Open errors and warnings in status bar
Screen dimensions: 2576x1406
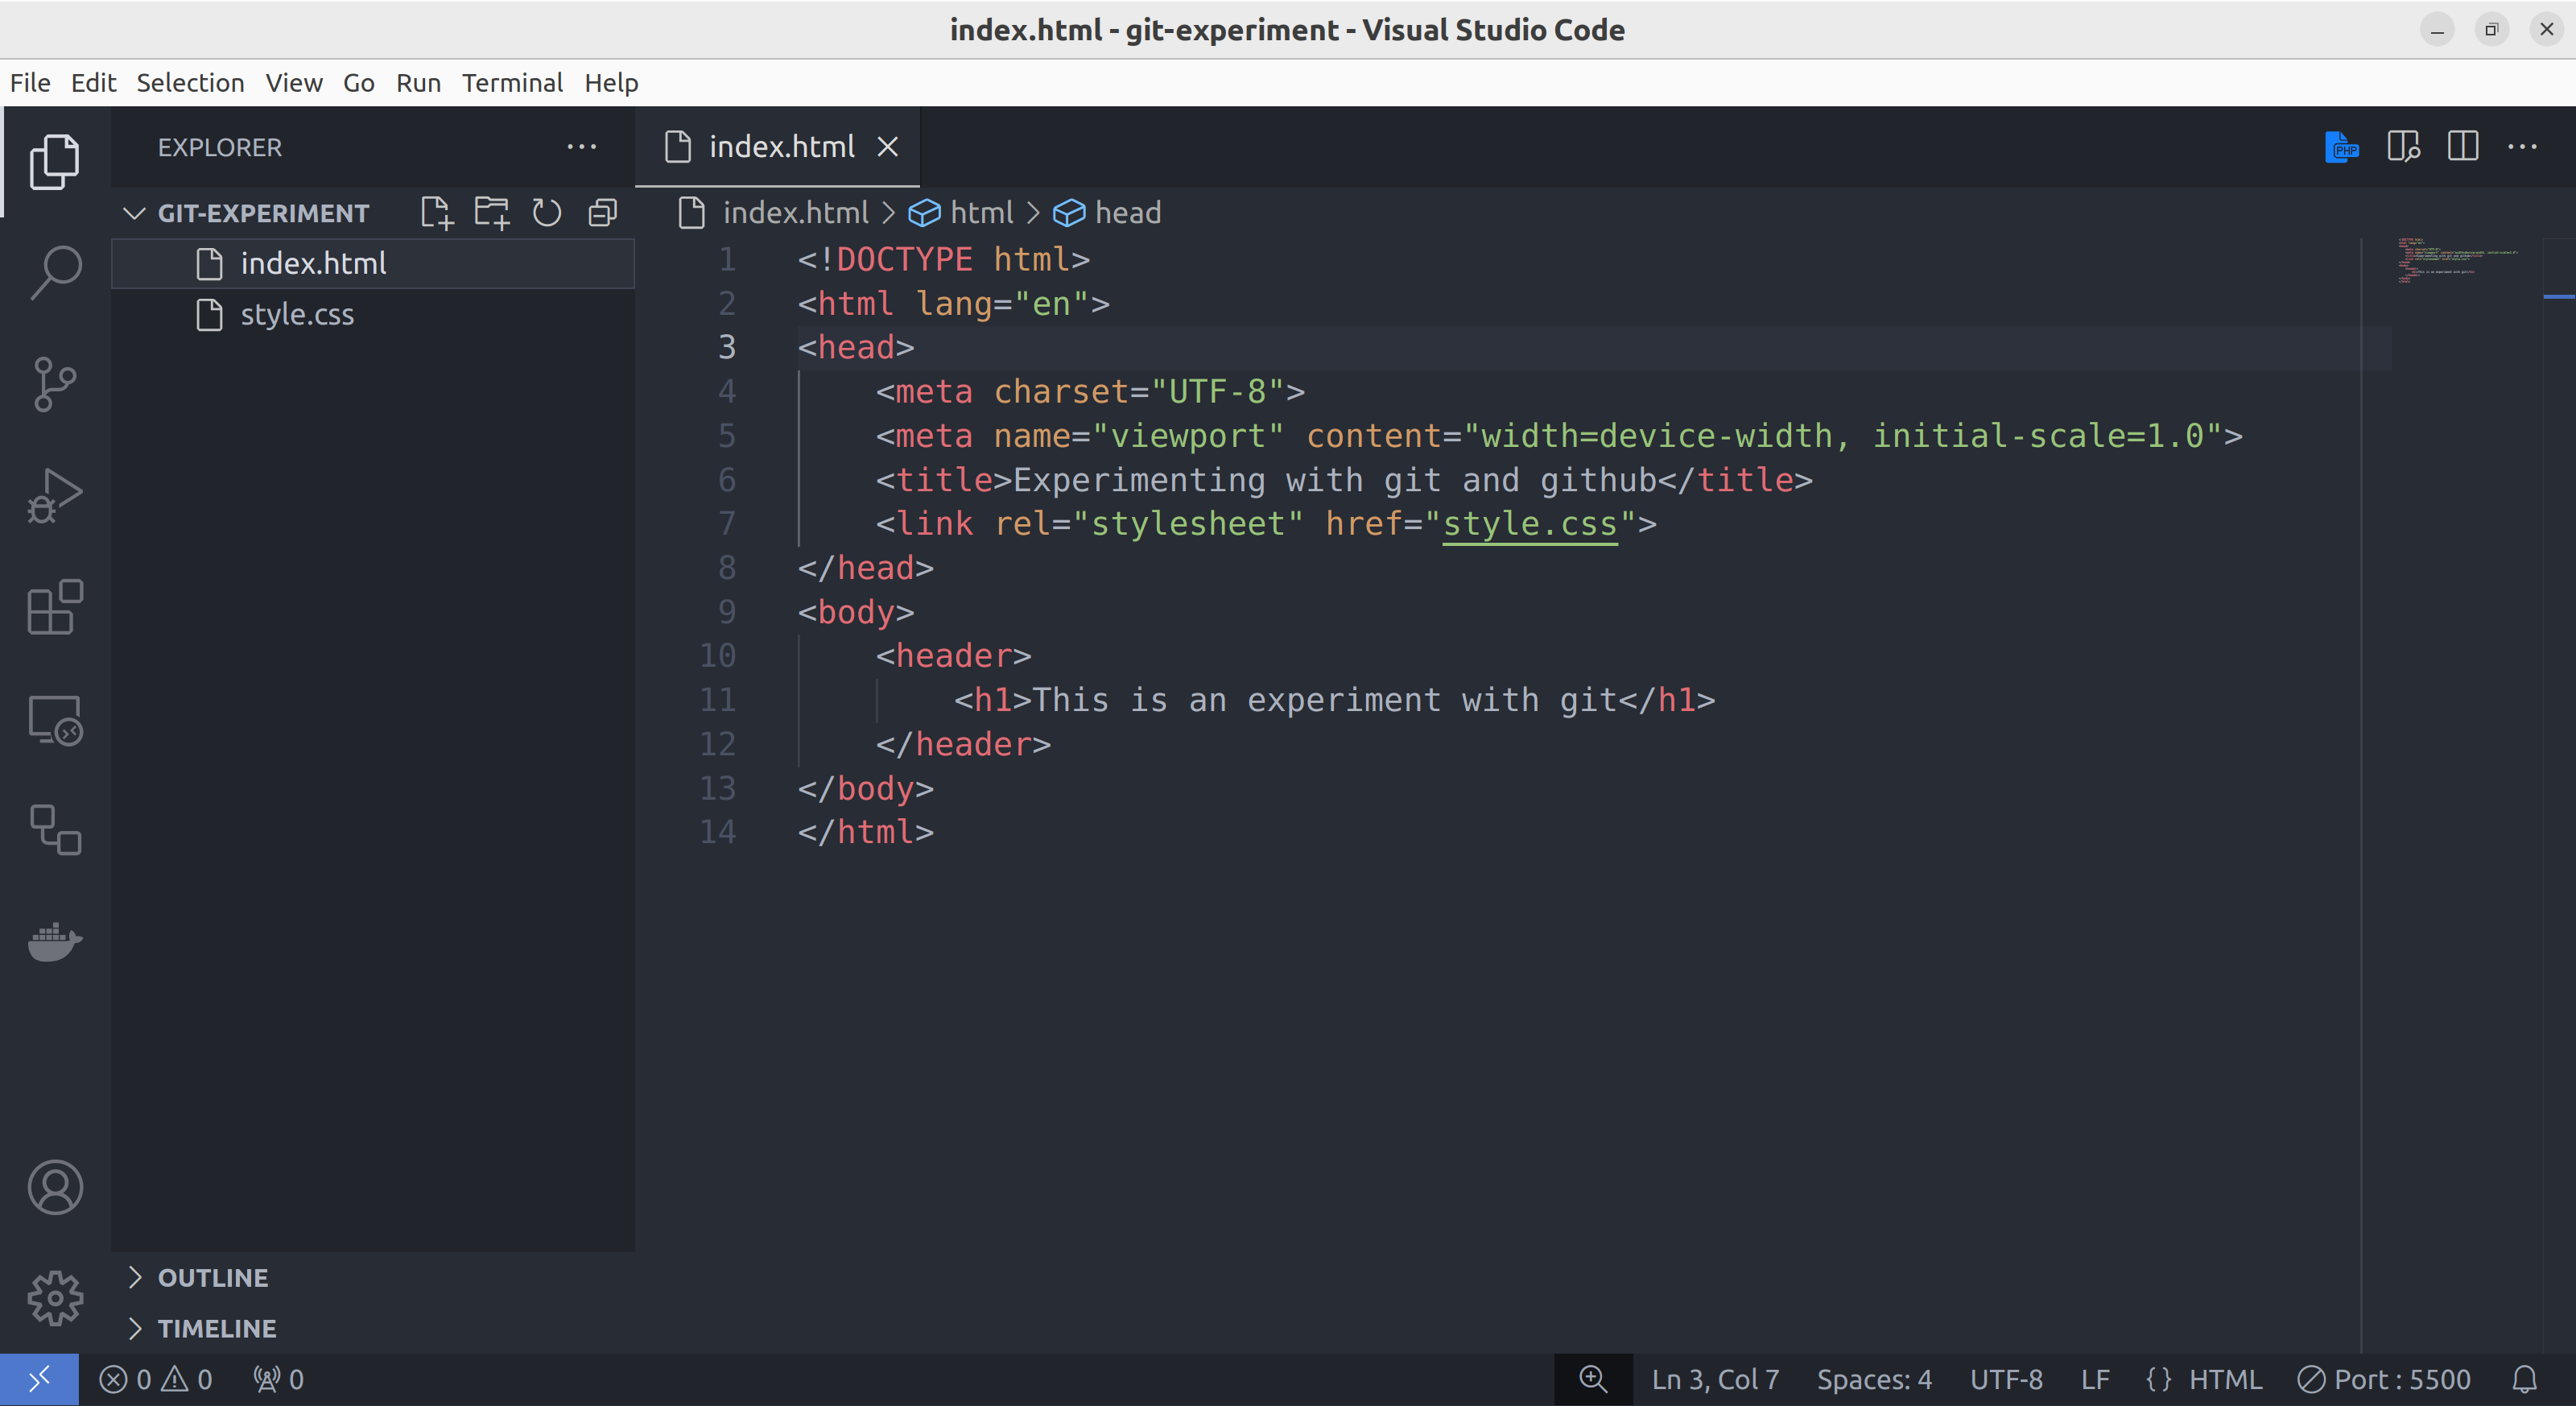pyautogui.click(x=156, y=1380)
